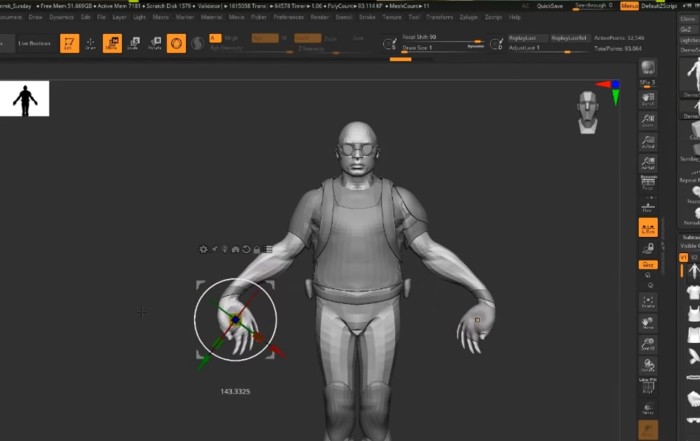Image resolution: width=700 pixels, height=441 pixels.
Task: Open the Transform menu
Action: tap(438, 17)
